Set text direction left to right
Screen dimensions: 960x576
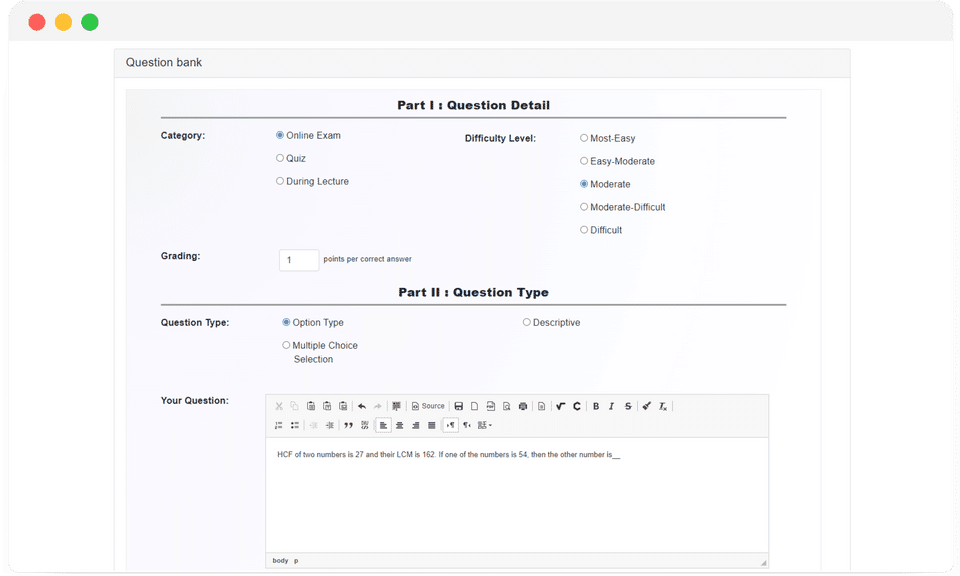coord(451,425)
